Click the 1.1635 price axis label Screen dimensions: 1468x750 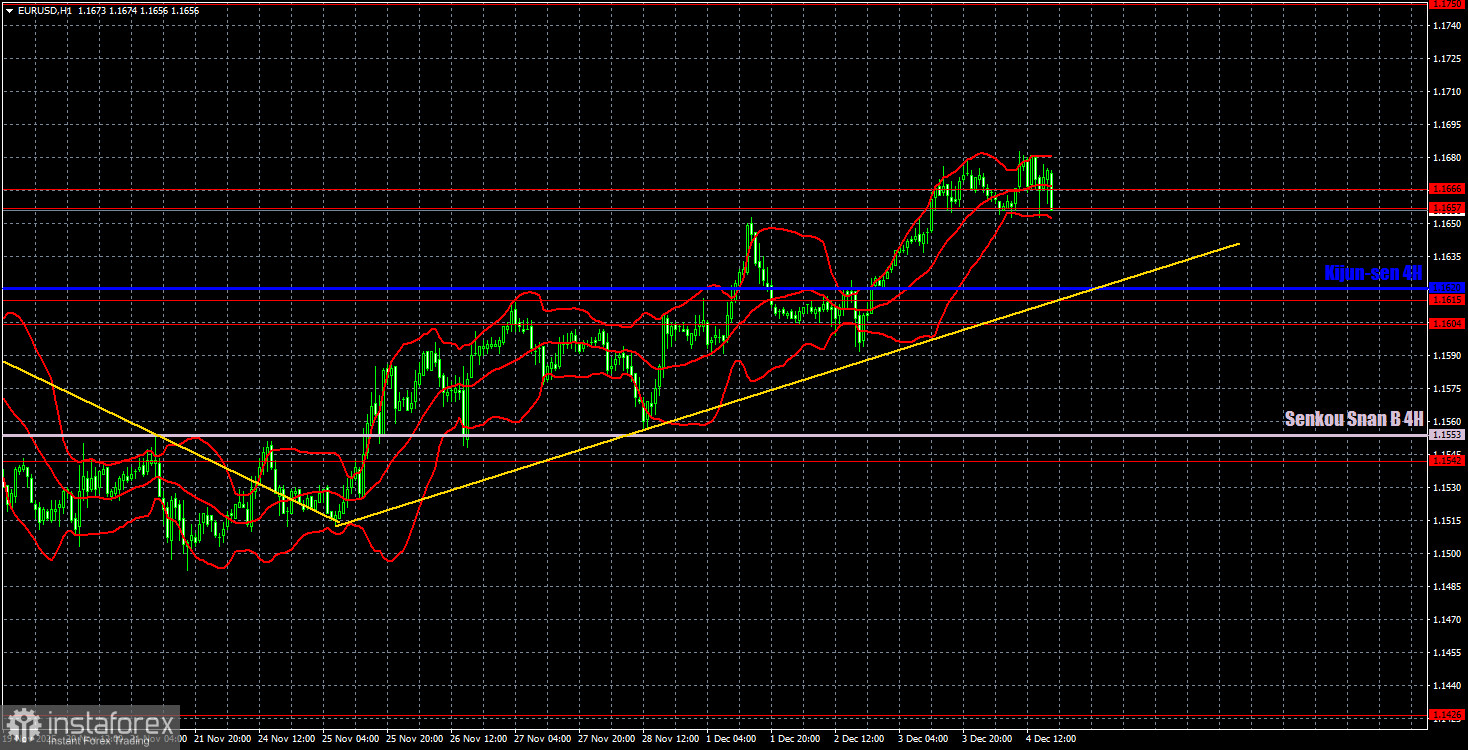1447,257
